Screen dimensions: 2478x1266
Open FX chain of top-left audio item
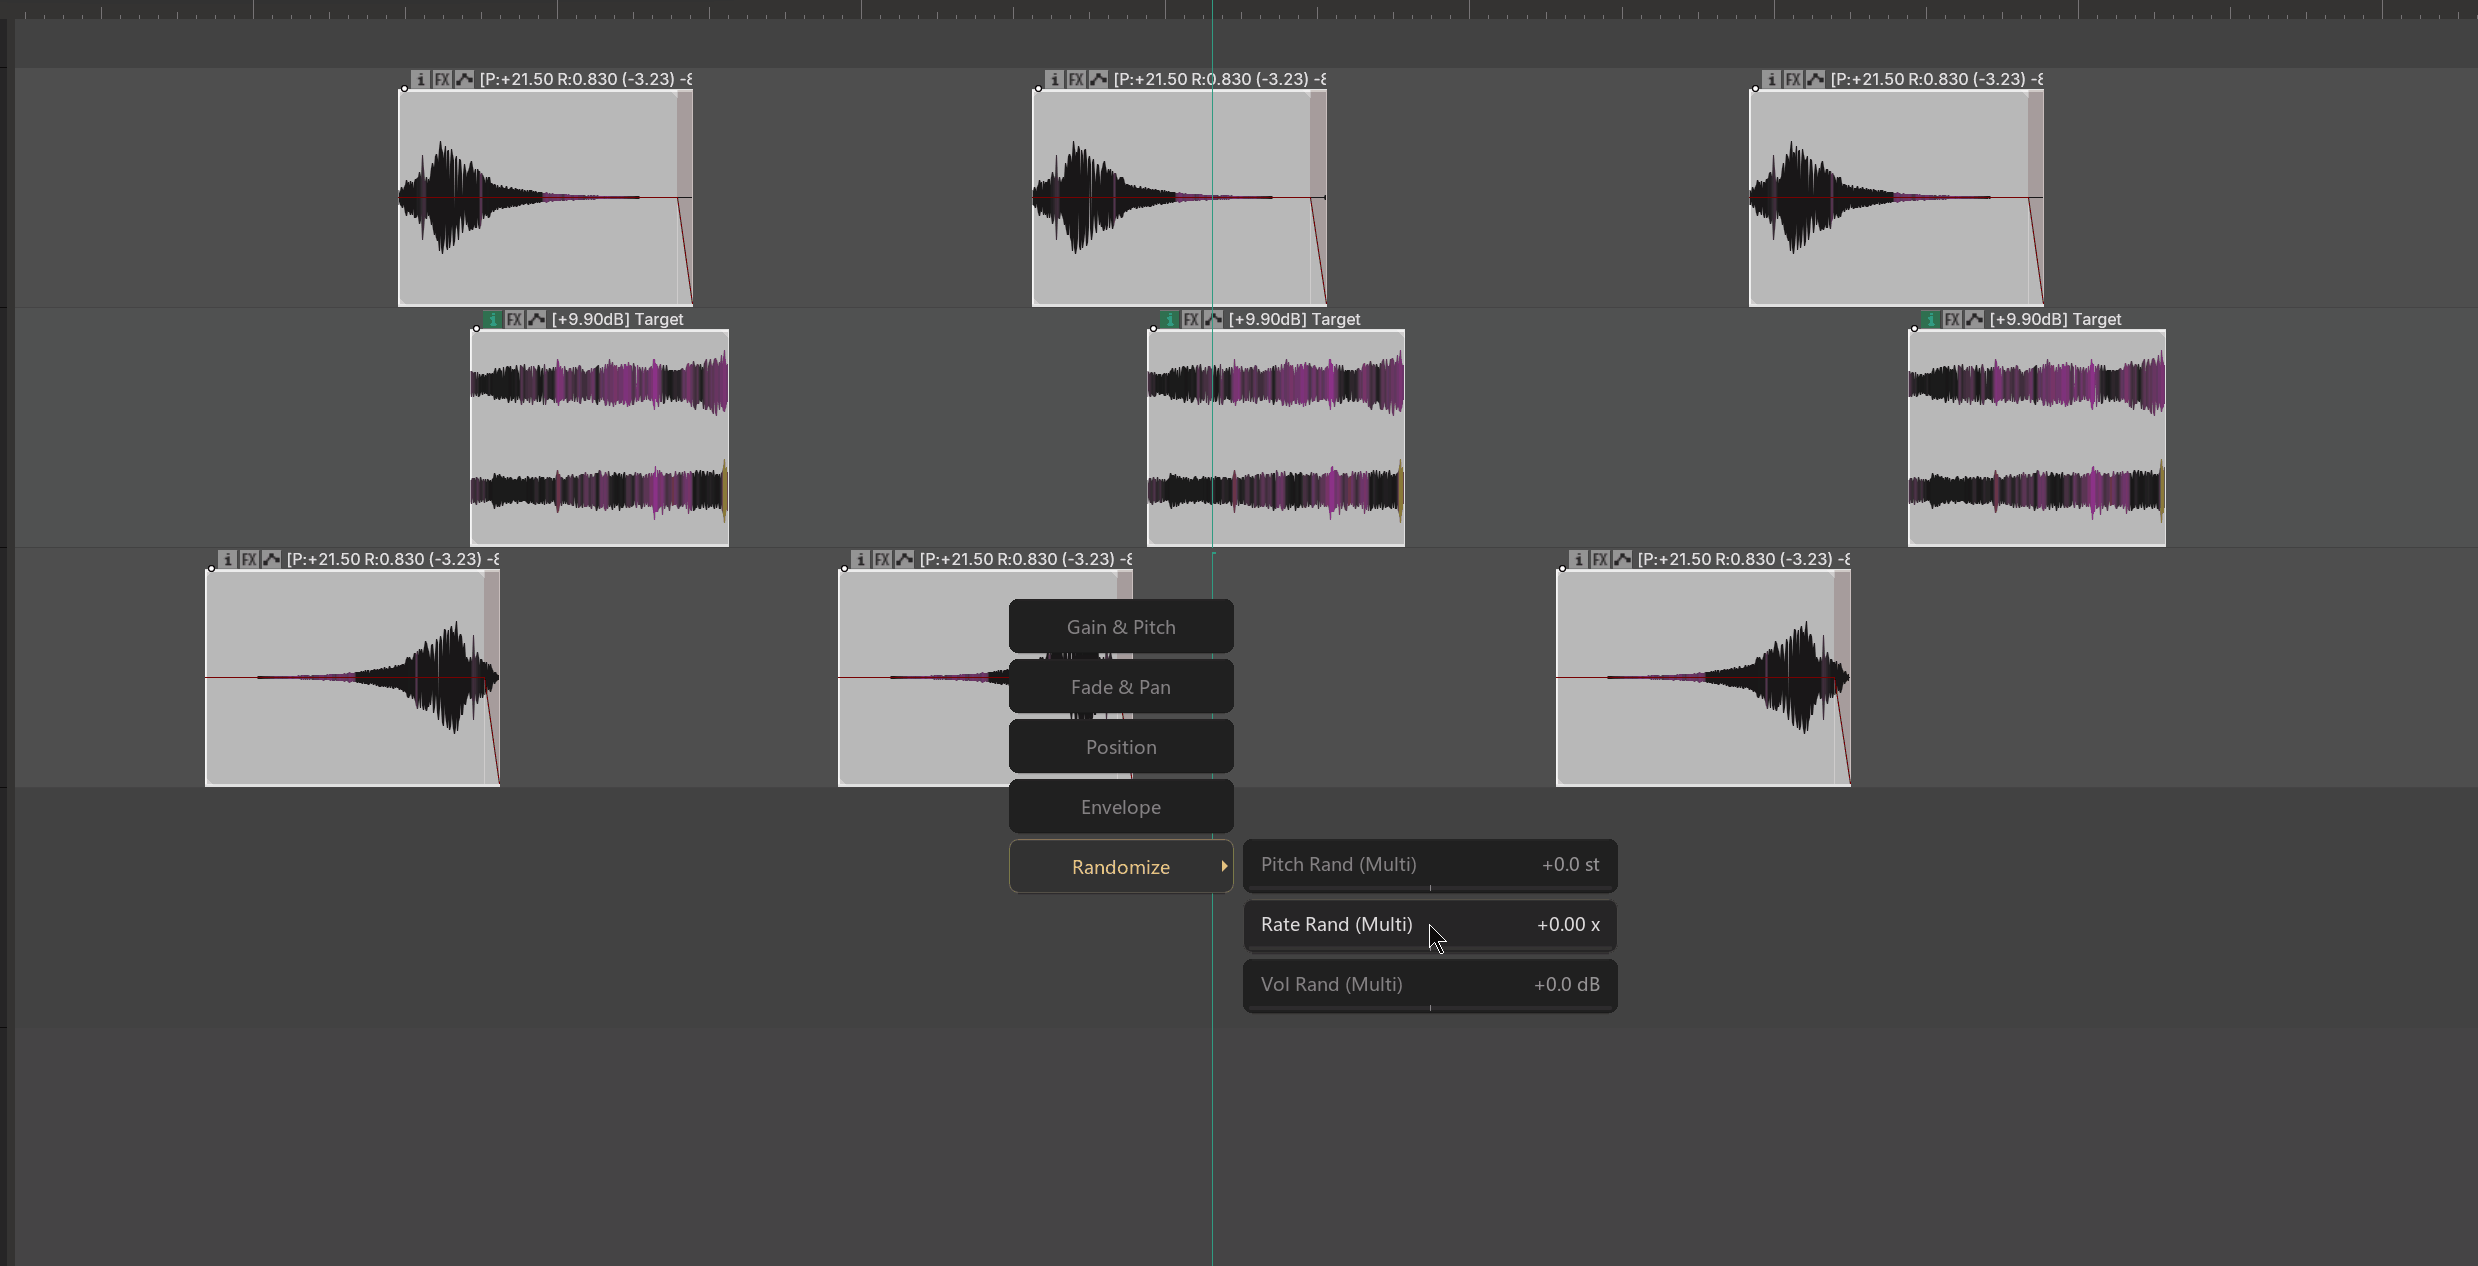tap(442, 79)
